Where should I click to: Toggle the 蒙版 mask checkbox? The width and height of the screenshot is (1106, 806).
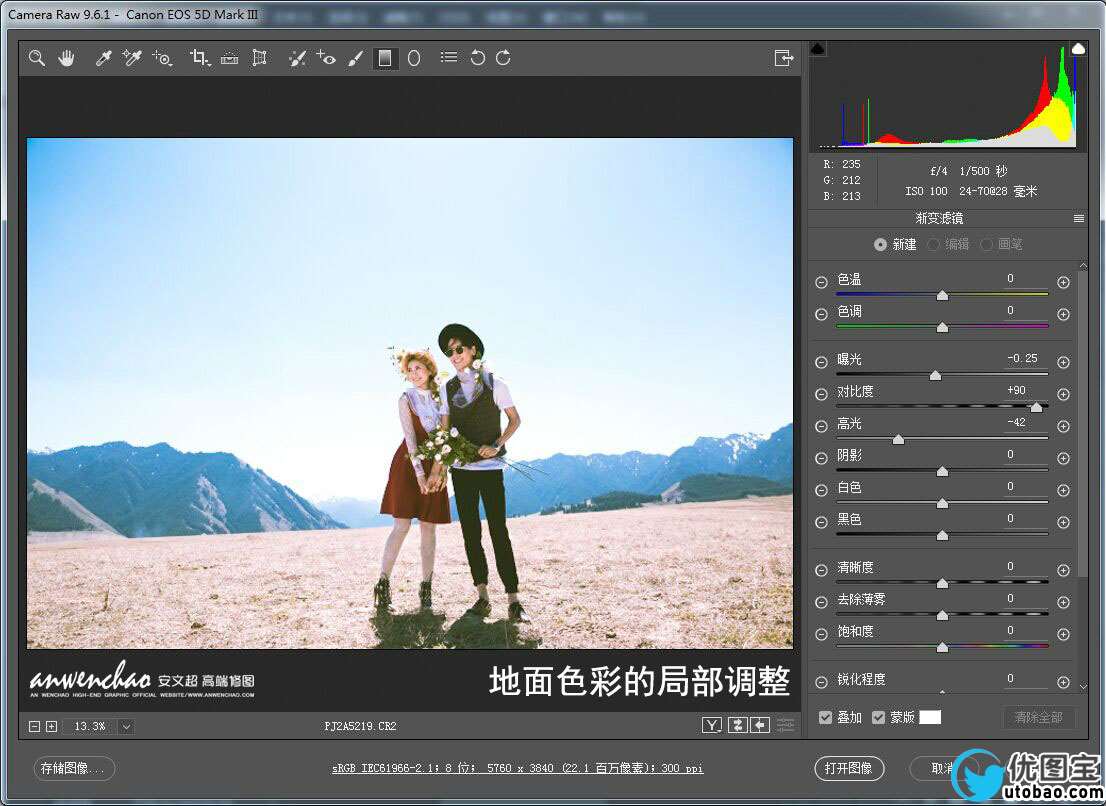[x=878, y=717]
